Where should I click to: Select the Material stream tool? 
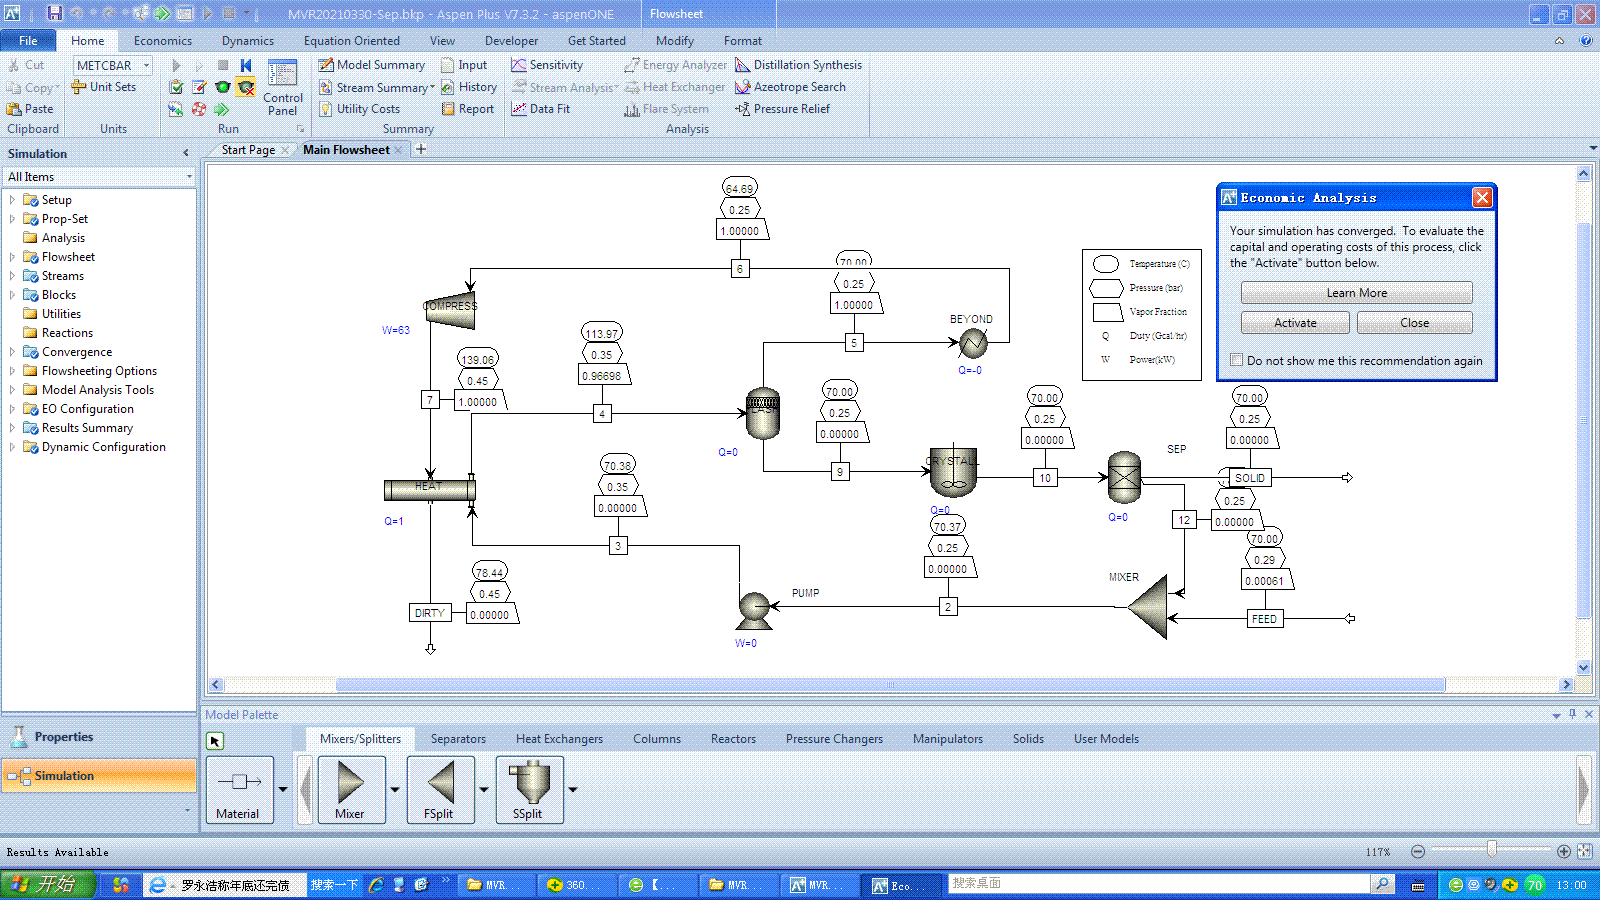[238, 790]
